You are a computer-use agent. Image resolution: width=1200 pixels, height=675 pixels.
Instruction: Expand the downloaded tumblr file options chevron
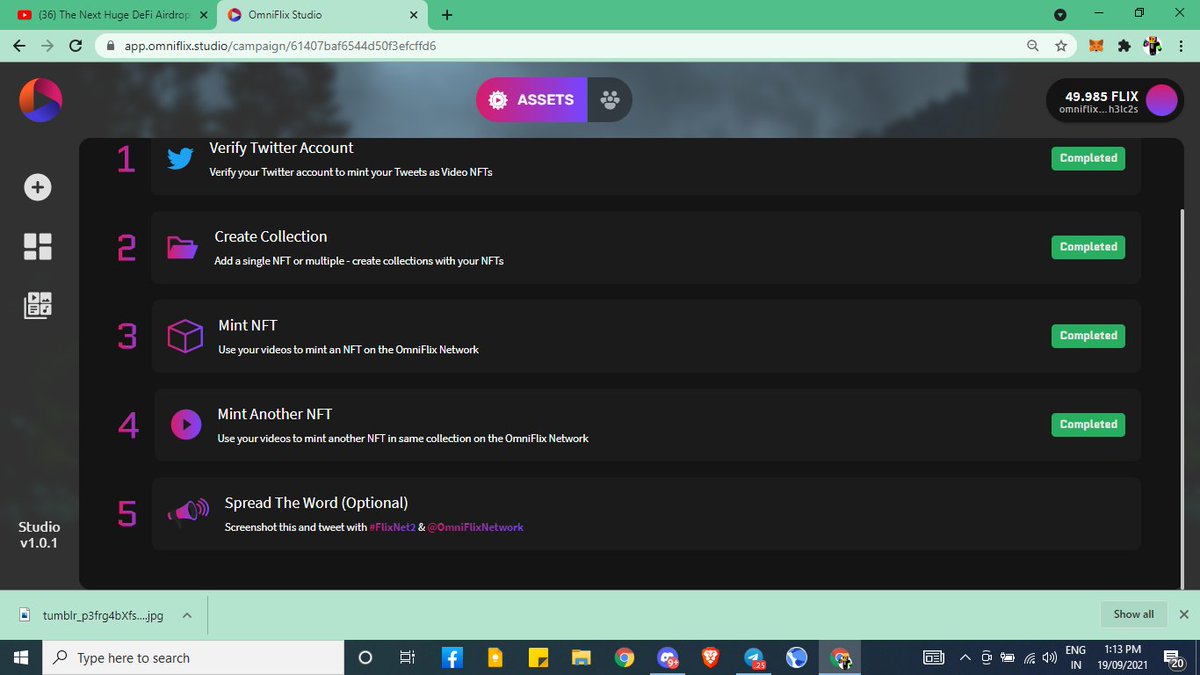point(187,615)
